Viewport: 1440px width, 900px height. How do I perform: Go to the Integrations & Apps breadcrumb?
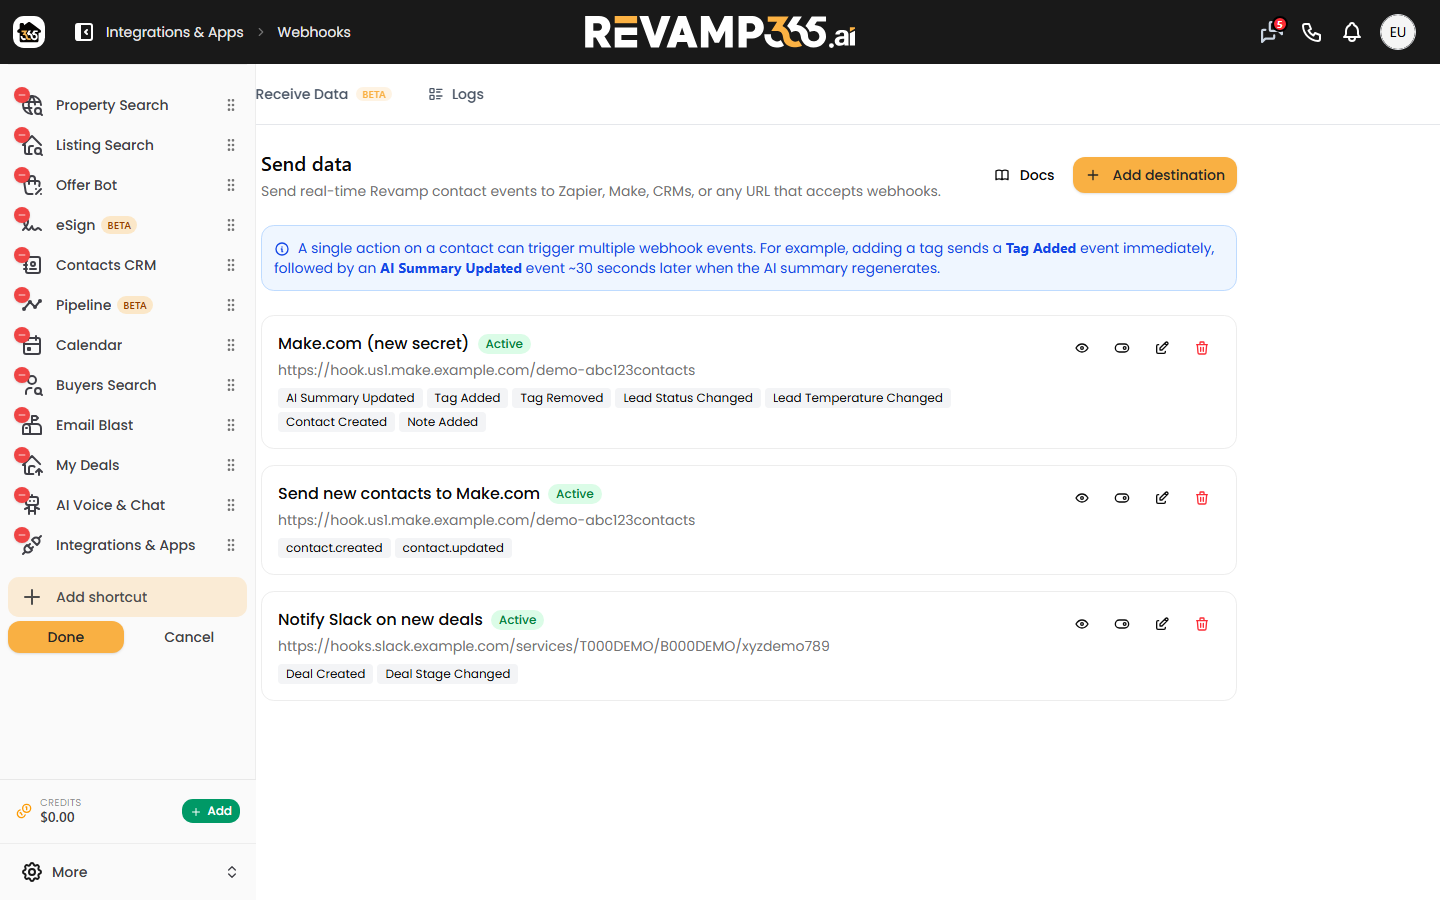pos(174,32)
